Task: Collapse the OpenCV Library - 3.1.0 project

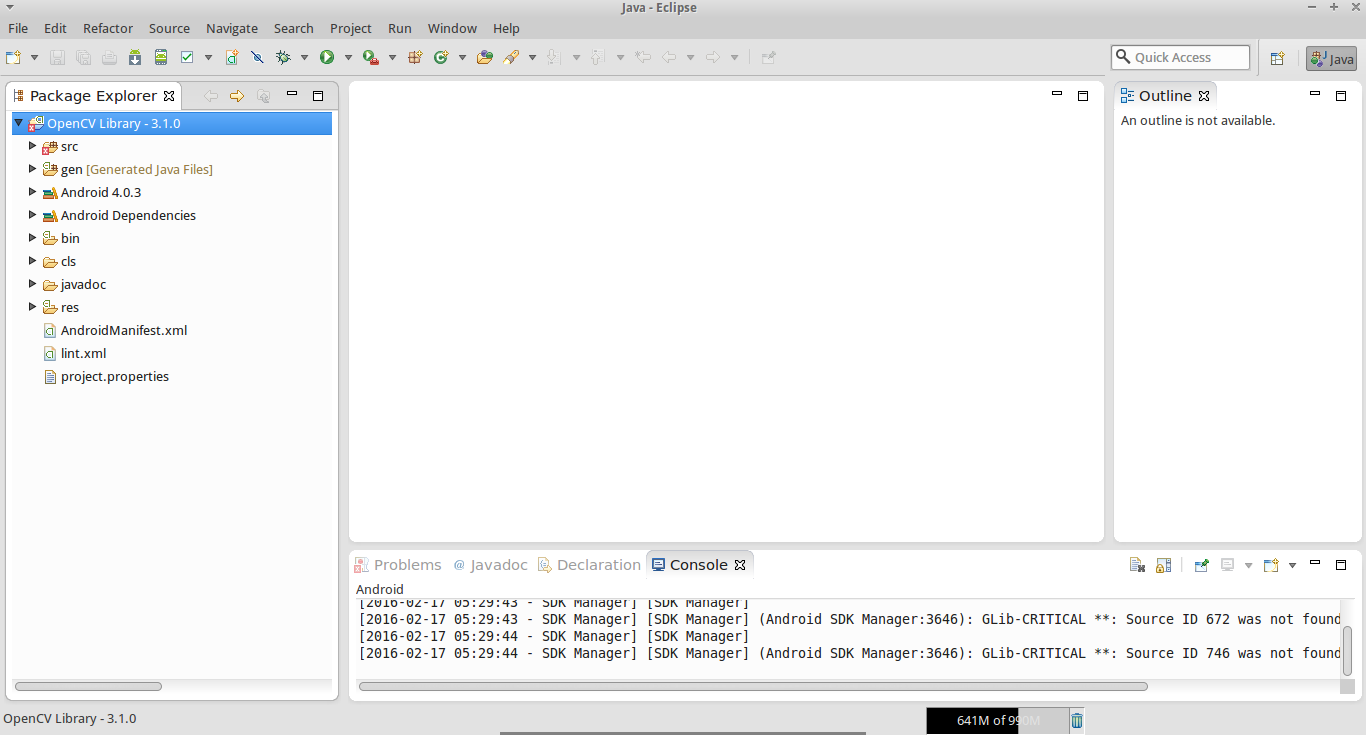Action: (19, 123)
